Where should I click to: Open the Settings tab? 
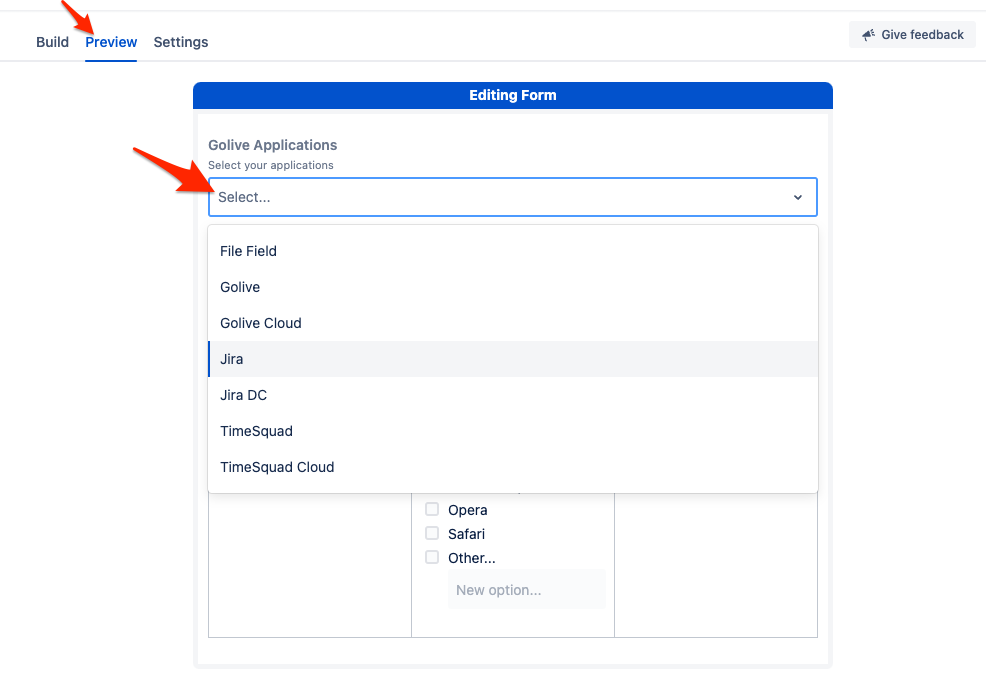[x=181, y=42]
